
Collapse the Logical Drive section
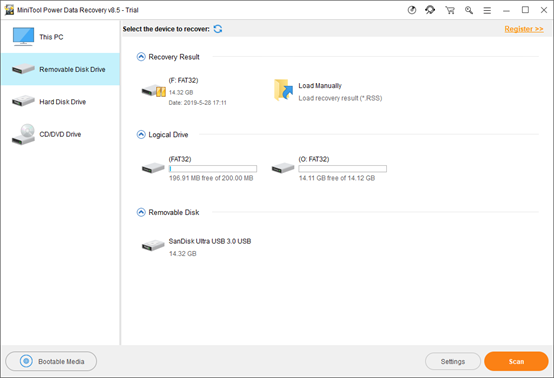[141, 135]
